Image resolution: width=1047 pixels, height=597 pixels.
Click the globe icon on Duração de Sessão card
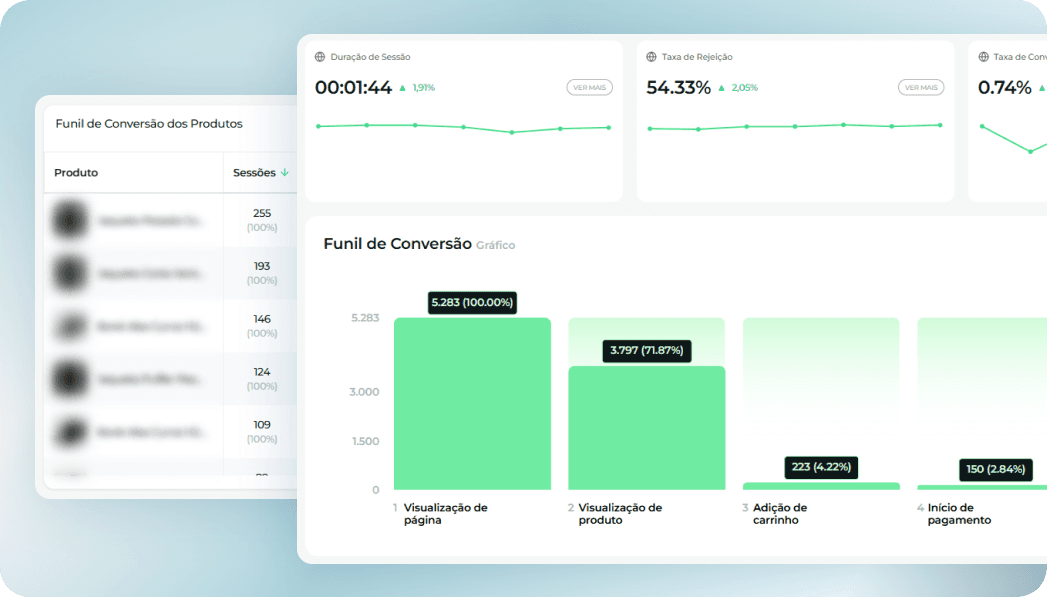click(322, 57)
